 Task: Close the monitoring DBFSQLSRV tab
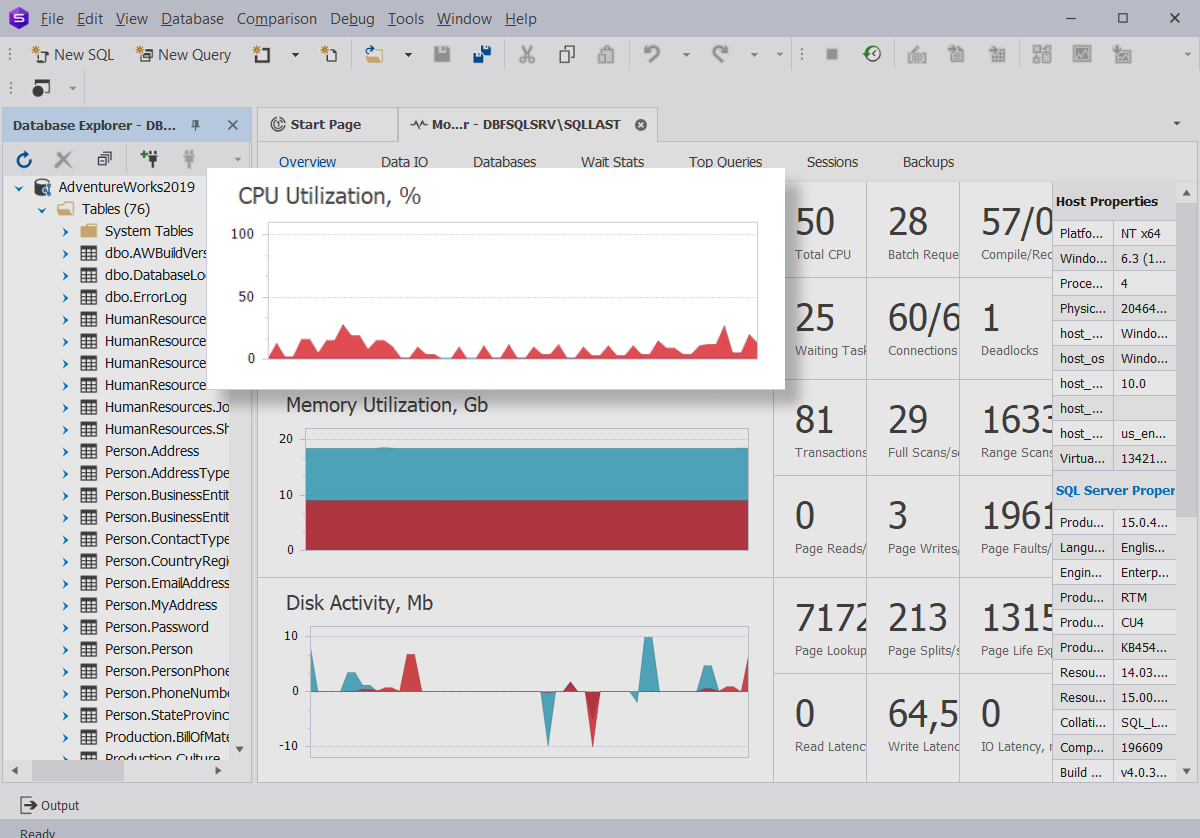pos(640,124)
